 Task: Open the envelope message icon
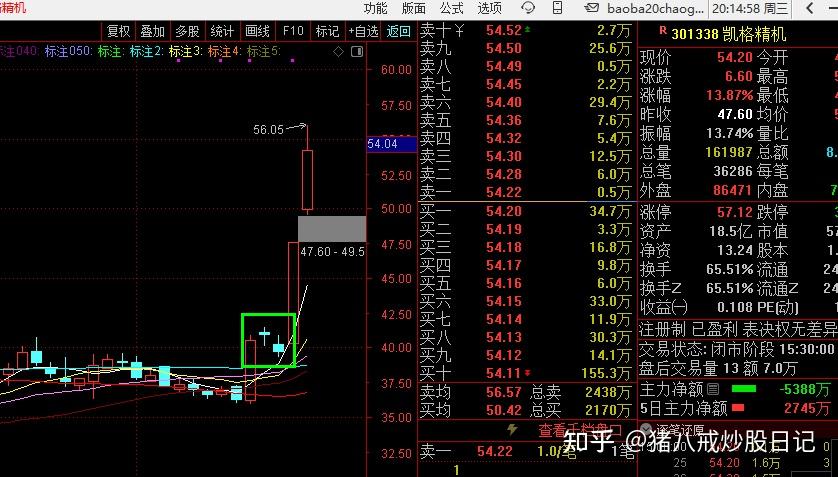(591, 7)
